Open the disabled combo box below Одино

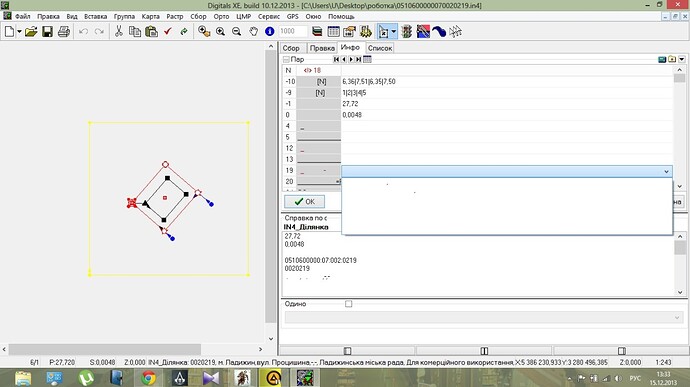[x=484, y=317]
